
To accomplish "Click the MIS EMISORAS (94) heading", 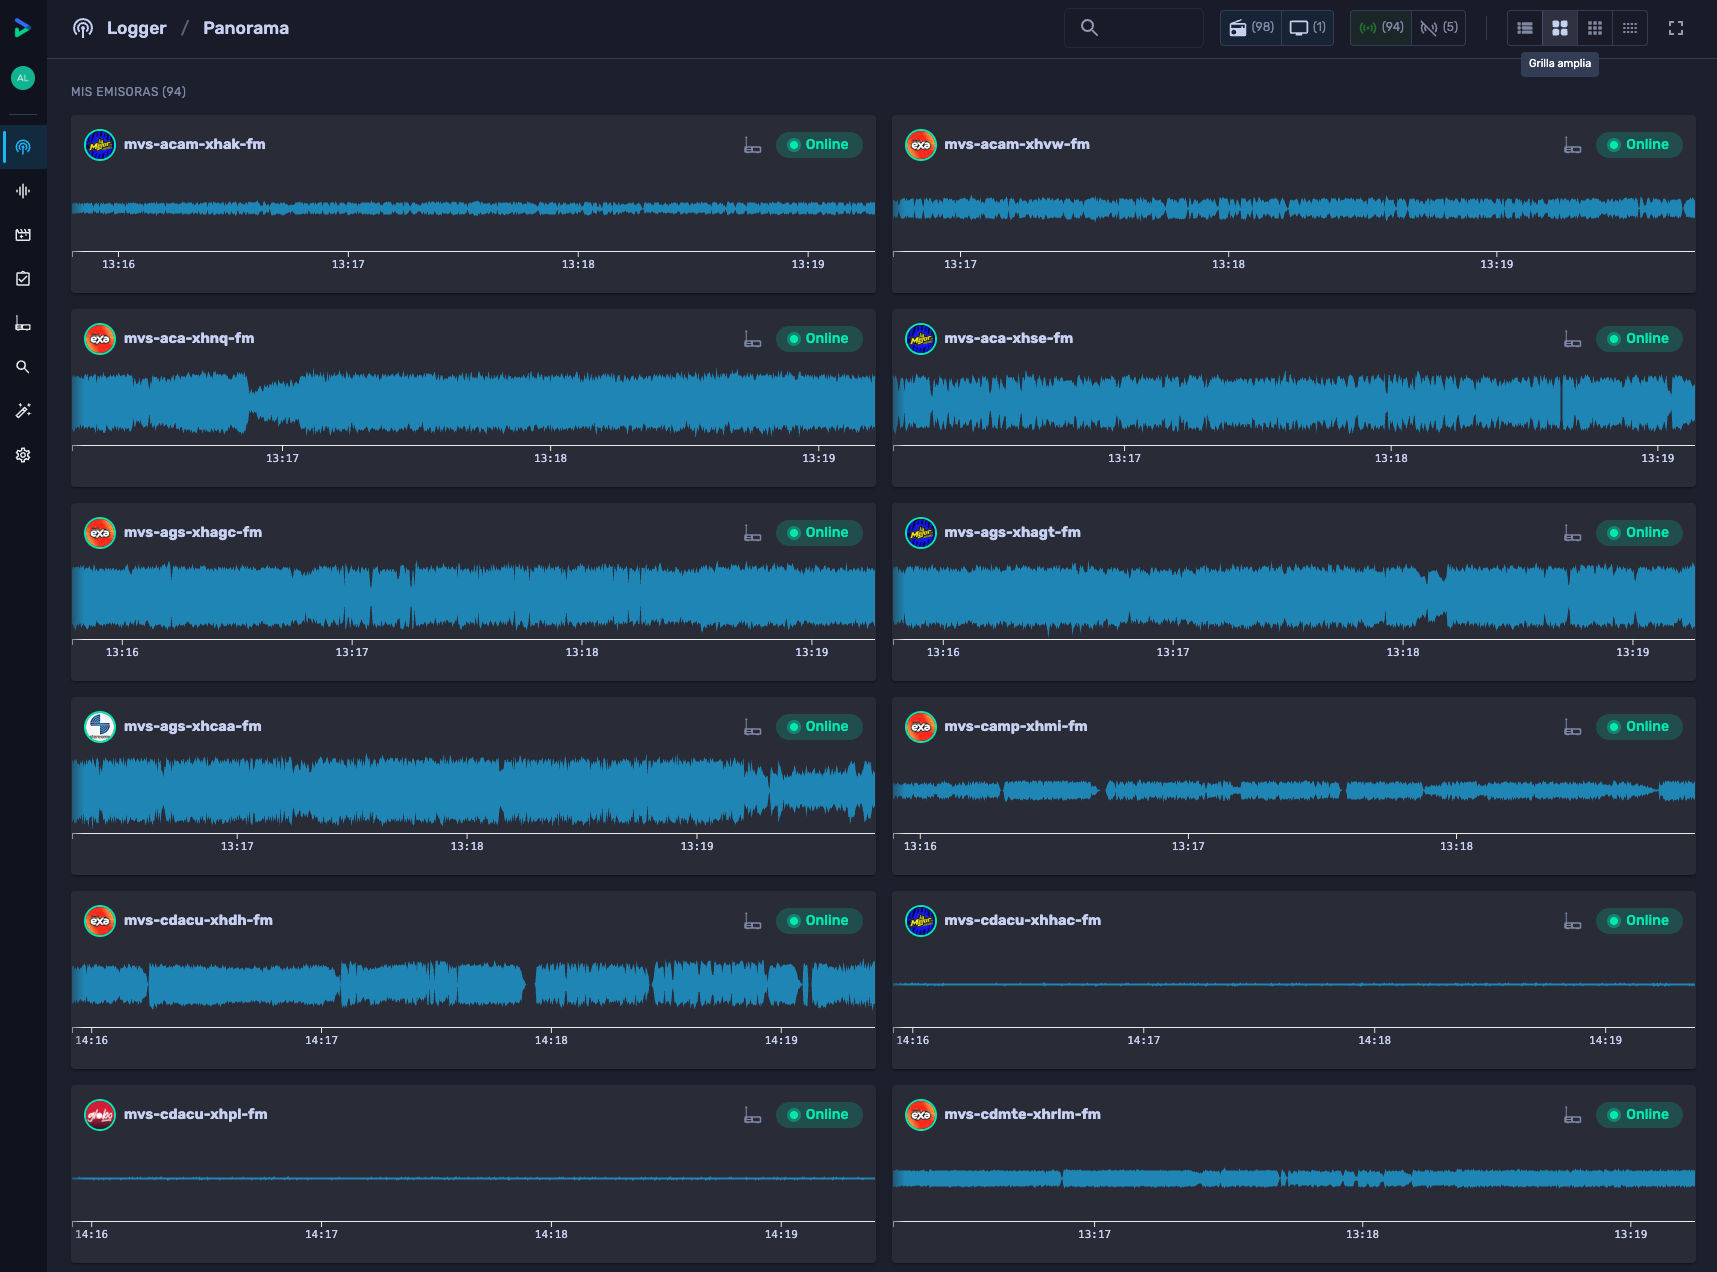I will pyautogui.click(x=128, y=91).
